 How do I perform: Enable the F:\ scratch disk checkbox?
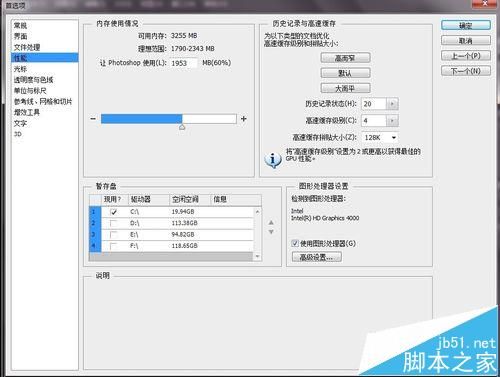(114, 246)
